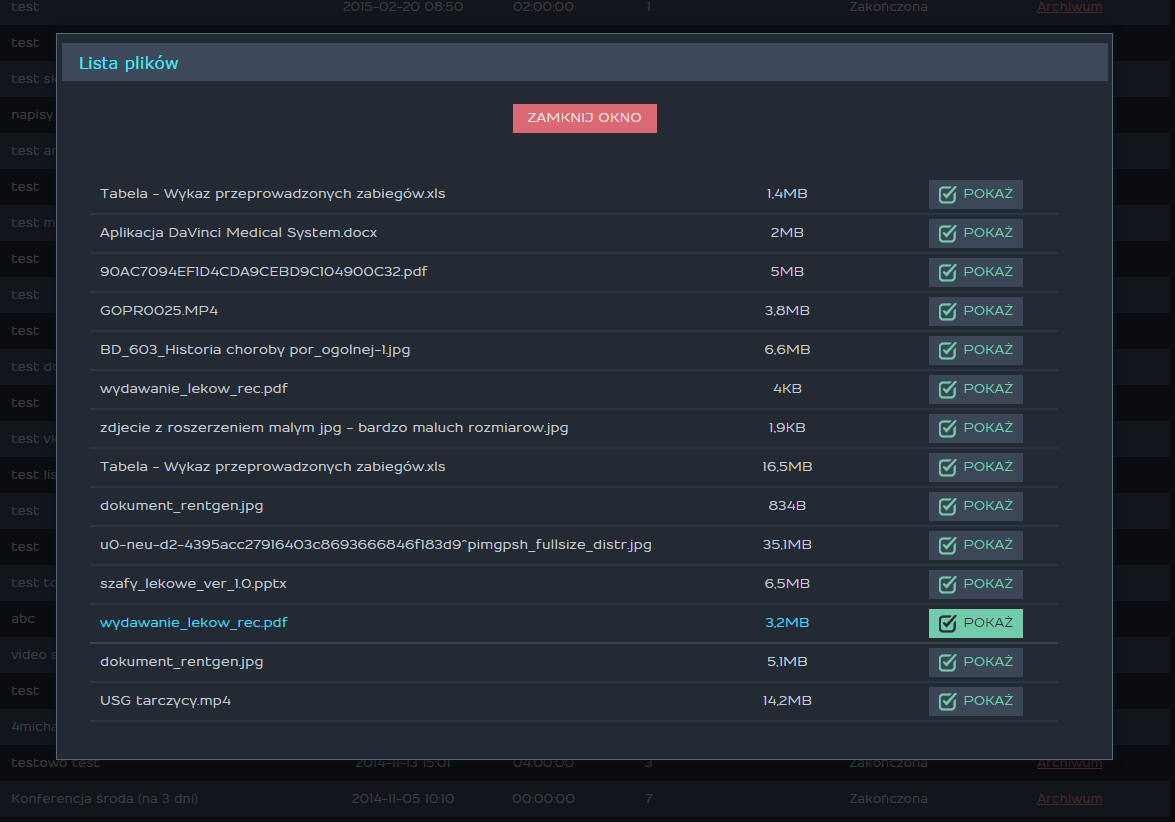Show the 5,1MB dokument_rentgen.jpg

[976, 662]
